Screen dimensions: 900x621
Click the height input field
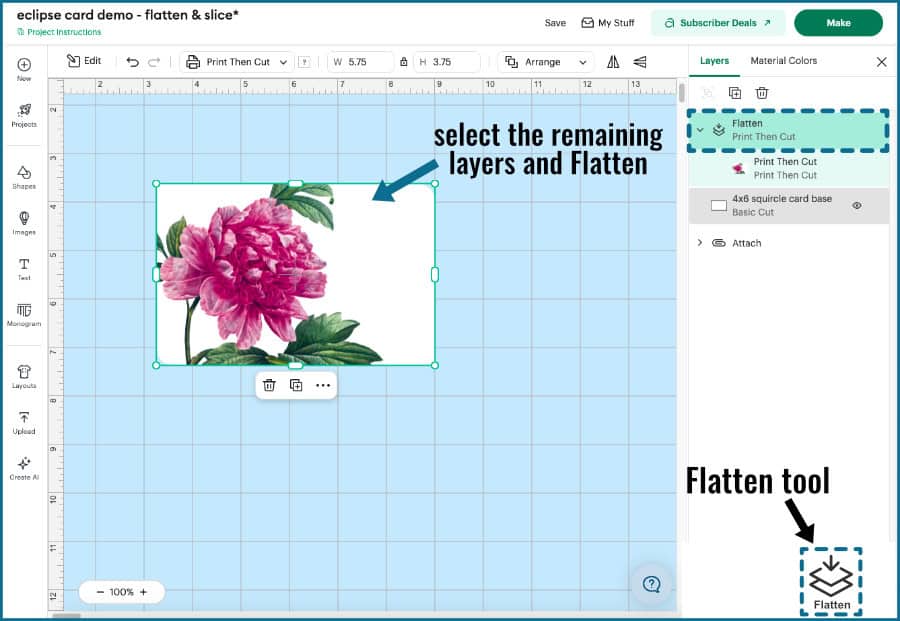coord(447,62)
